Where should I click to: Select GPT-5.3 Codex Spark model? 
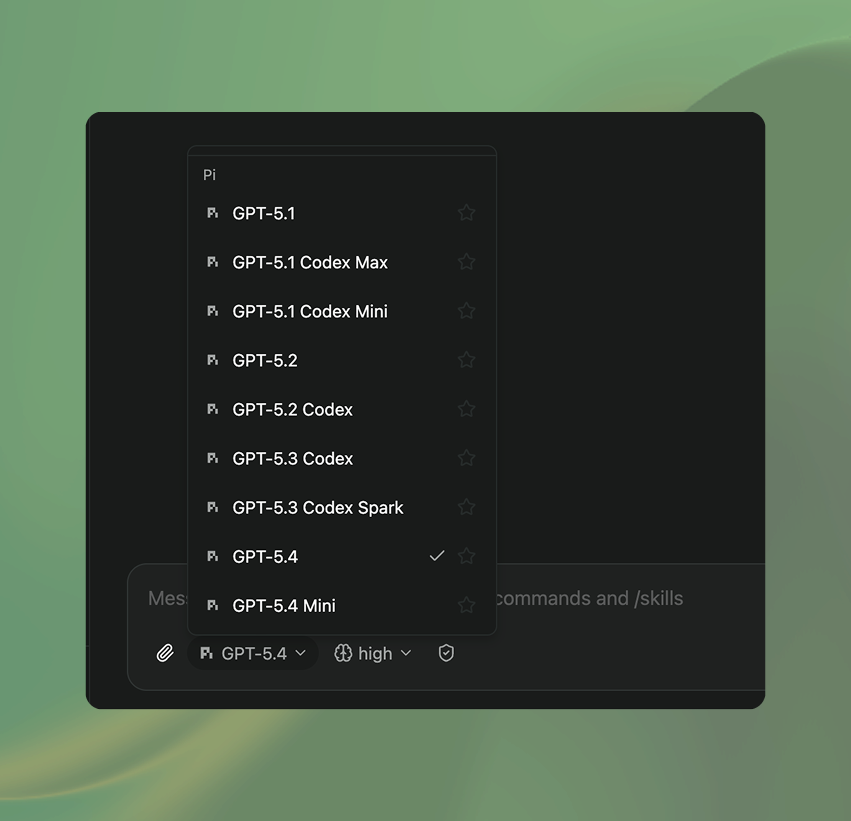(342, 507)
